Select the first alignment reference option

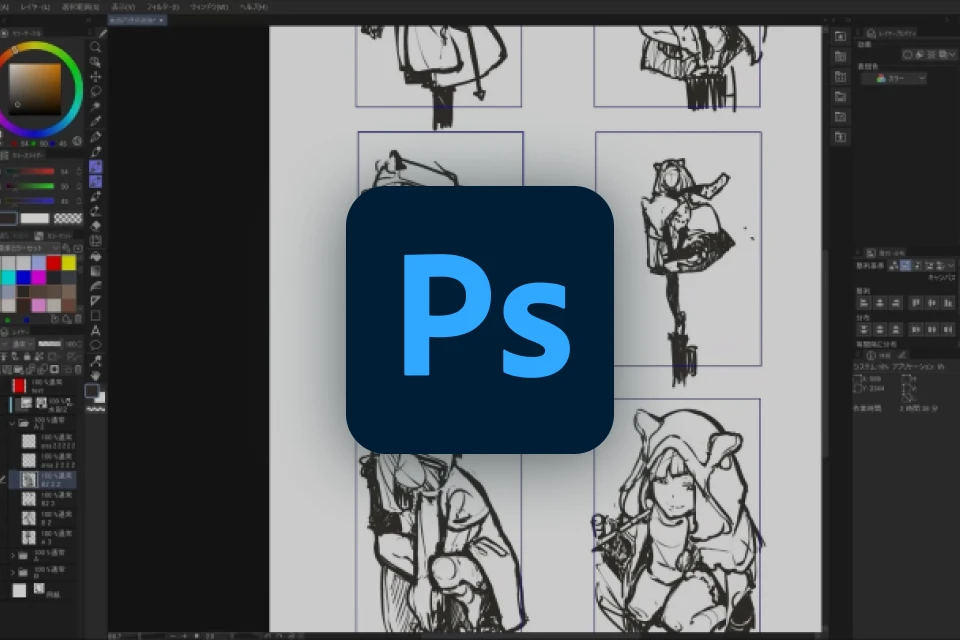[894, 265]
